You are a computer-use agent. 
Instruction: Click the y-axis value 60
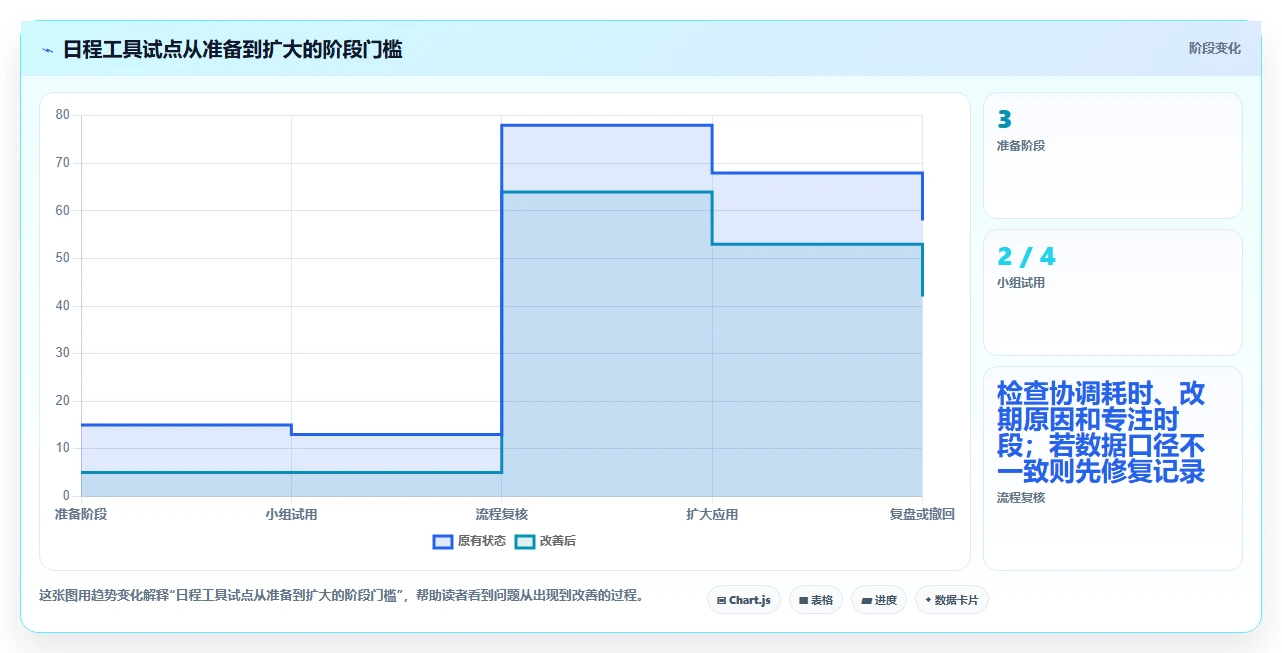(63, 210)
